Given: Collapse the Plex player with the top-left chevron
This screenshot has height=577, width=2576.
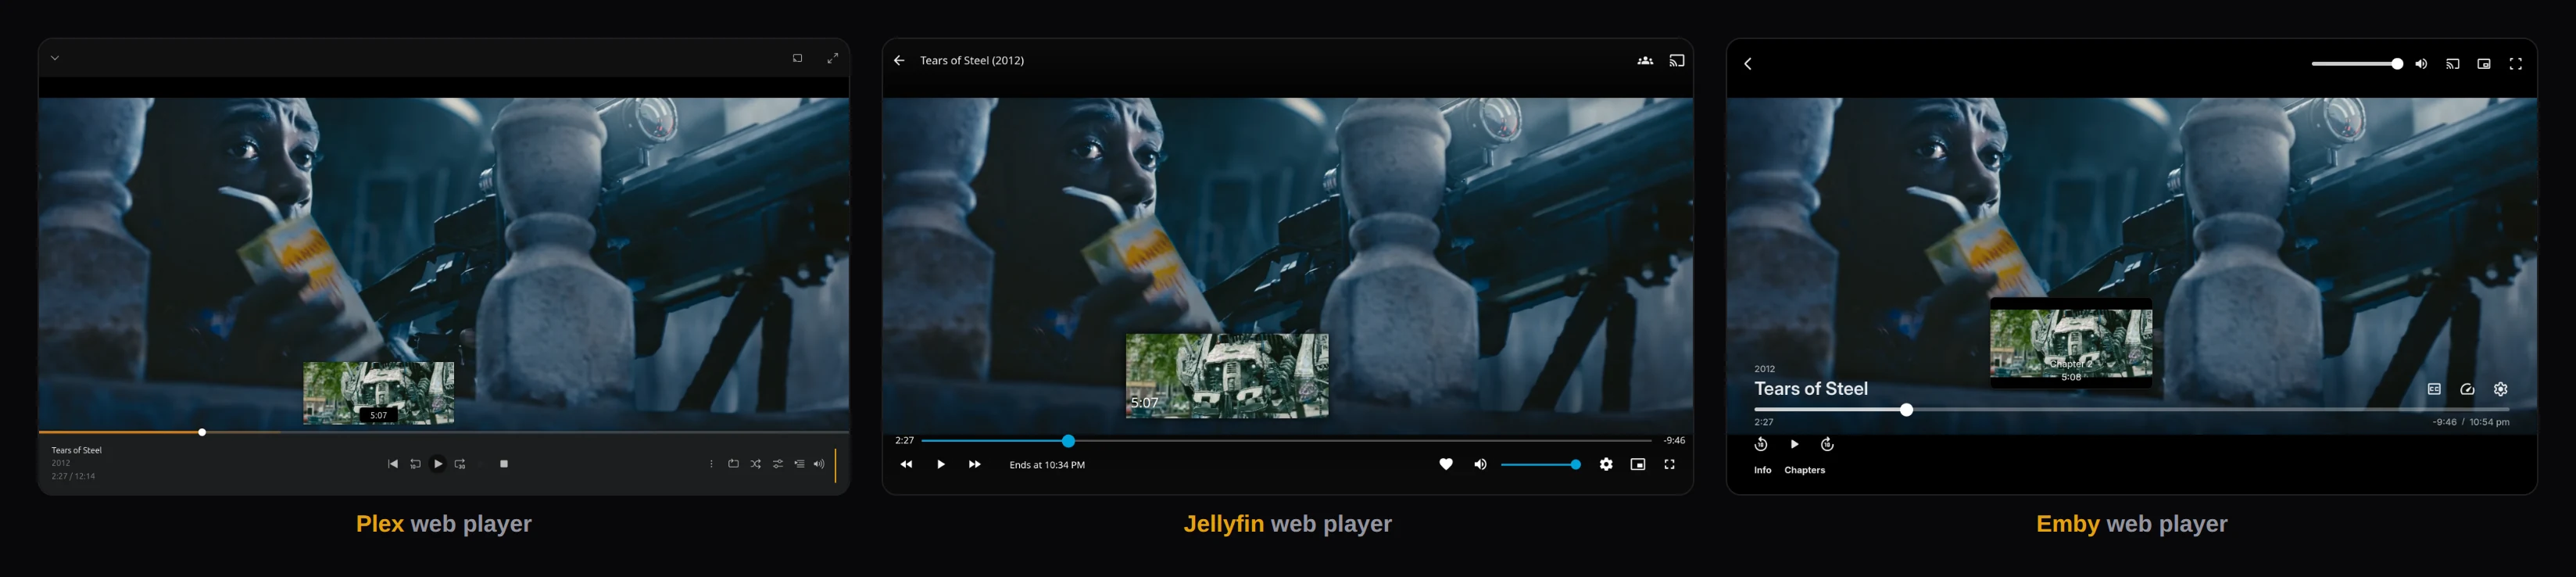Looking at the screenshot, I should 55,58.
